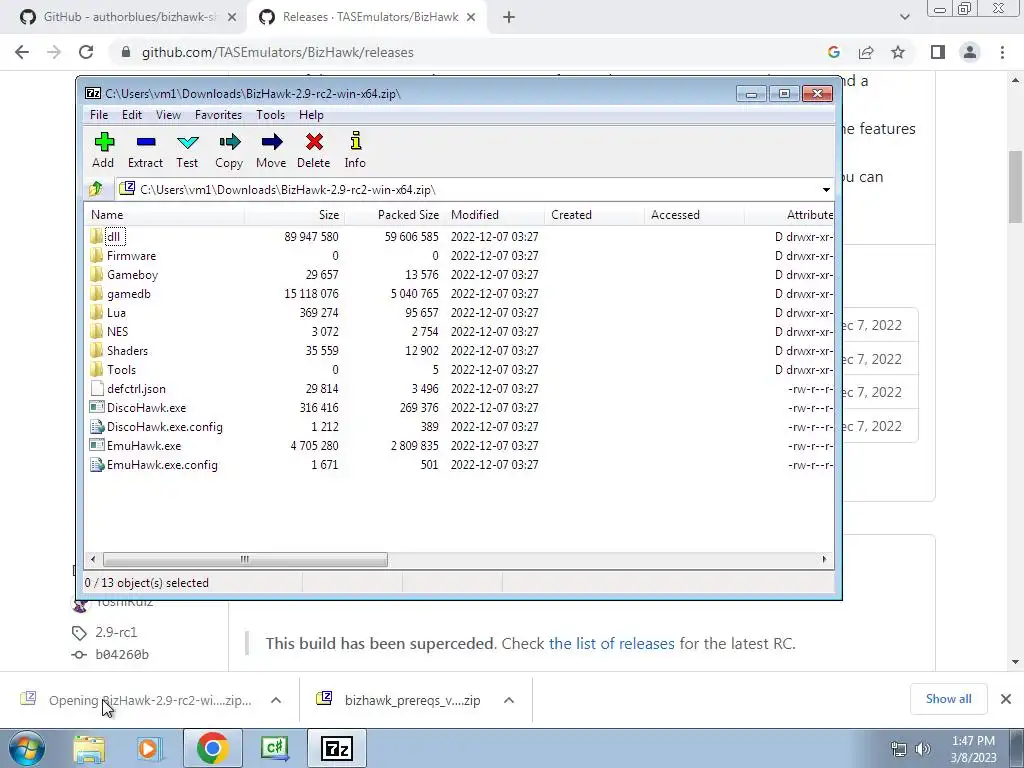Go up one folder level icon
The width and height of the screenshot is (1024, 768).
coord(96,189)
